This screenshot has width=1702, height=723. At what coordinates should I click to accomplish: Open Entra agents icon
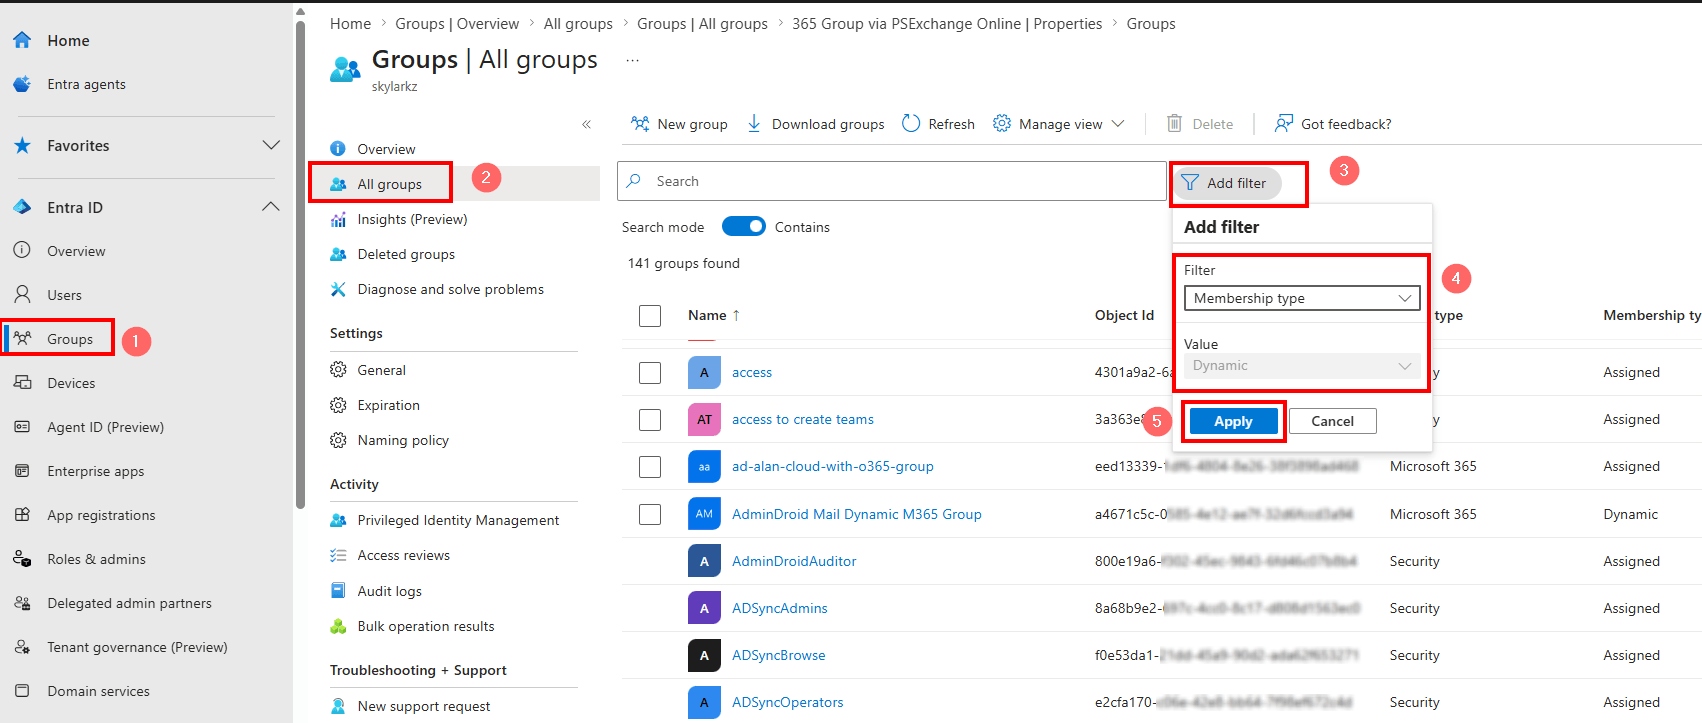22,84
